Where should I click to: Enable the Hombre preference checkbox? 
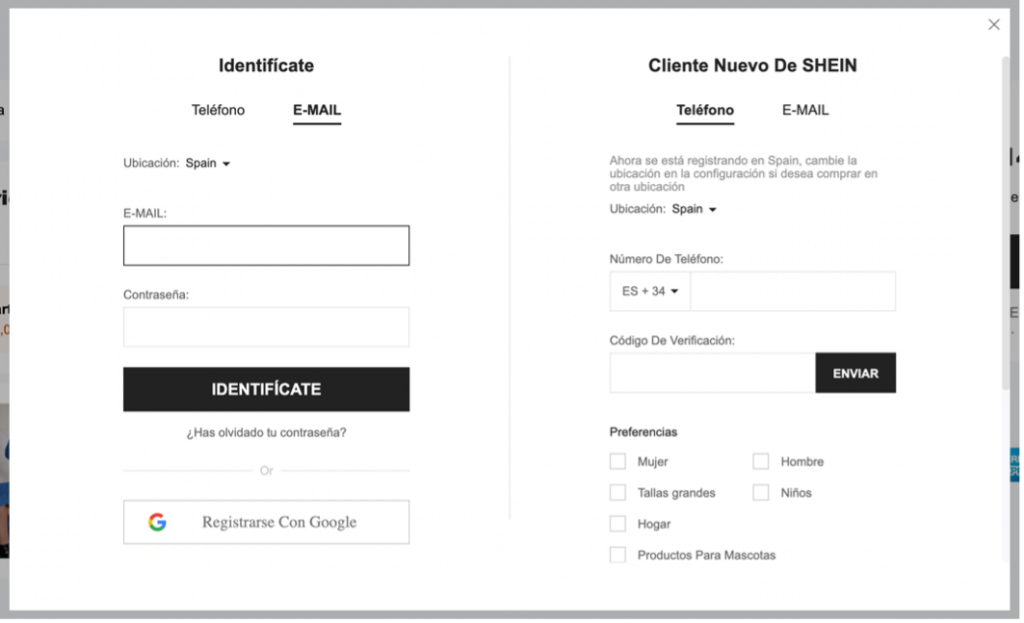[761, 462]
